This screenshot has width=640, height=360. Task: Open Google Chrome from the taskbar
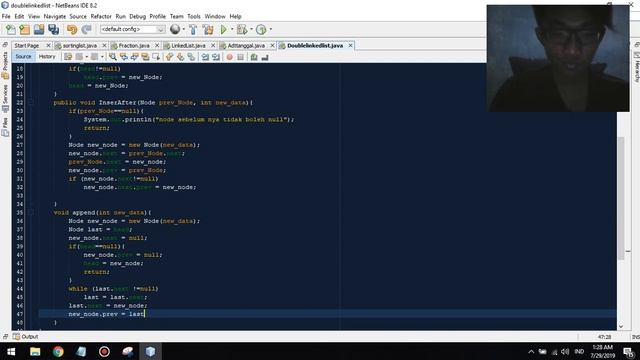pos(58,351)
